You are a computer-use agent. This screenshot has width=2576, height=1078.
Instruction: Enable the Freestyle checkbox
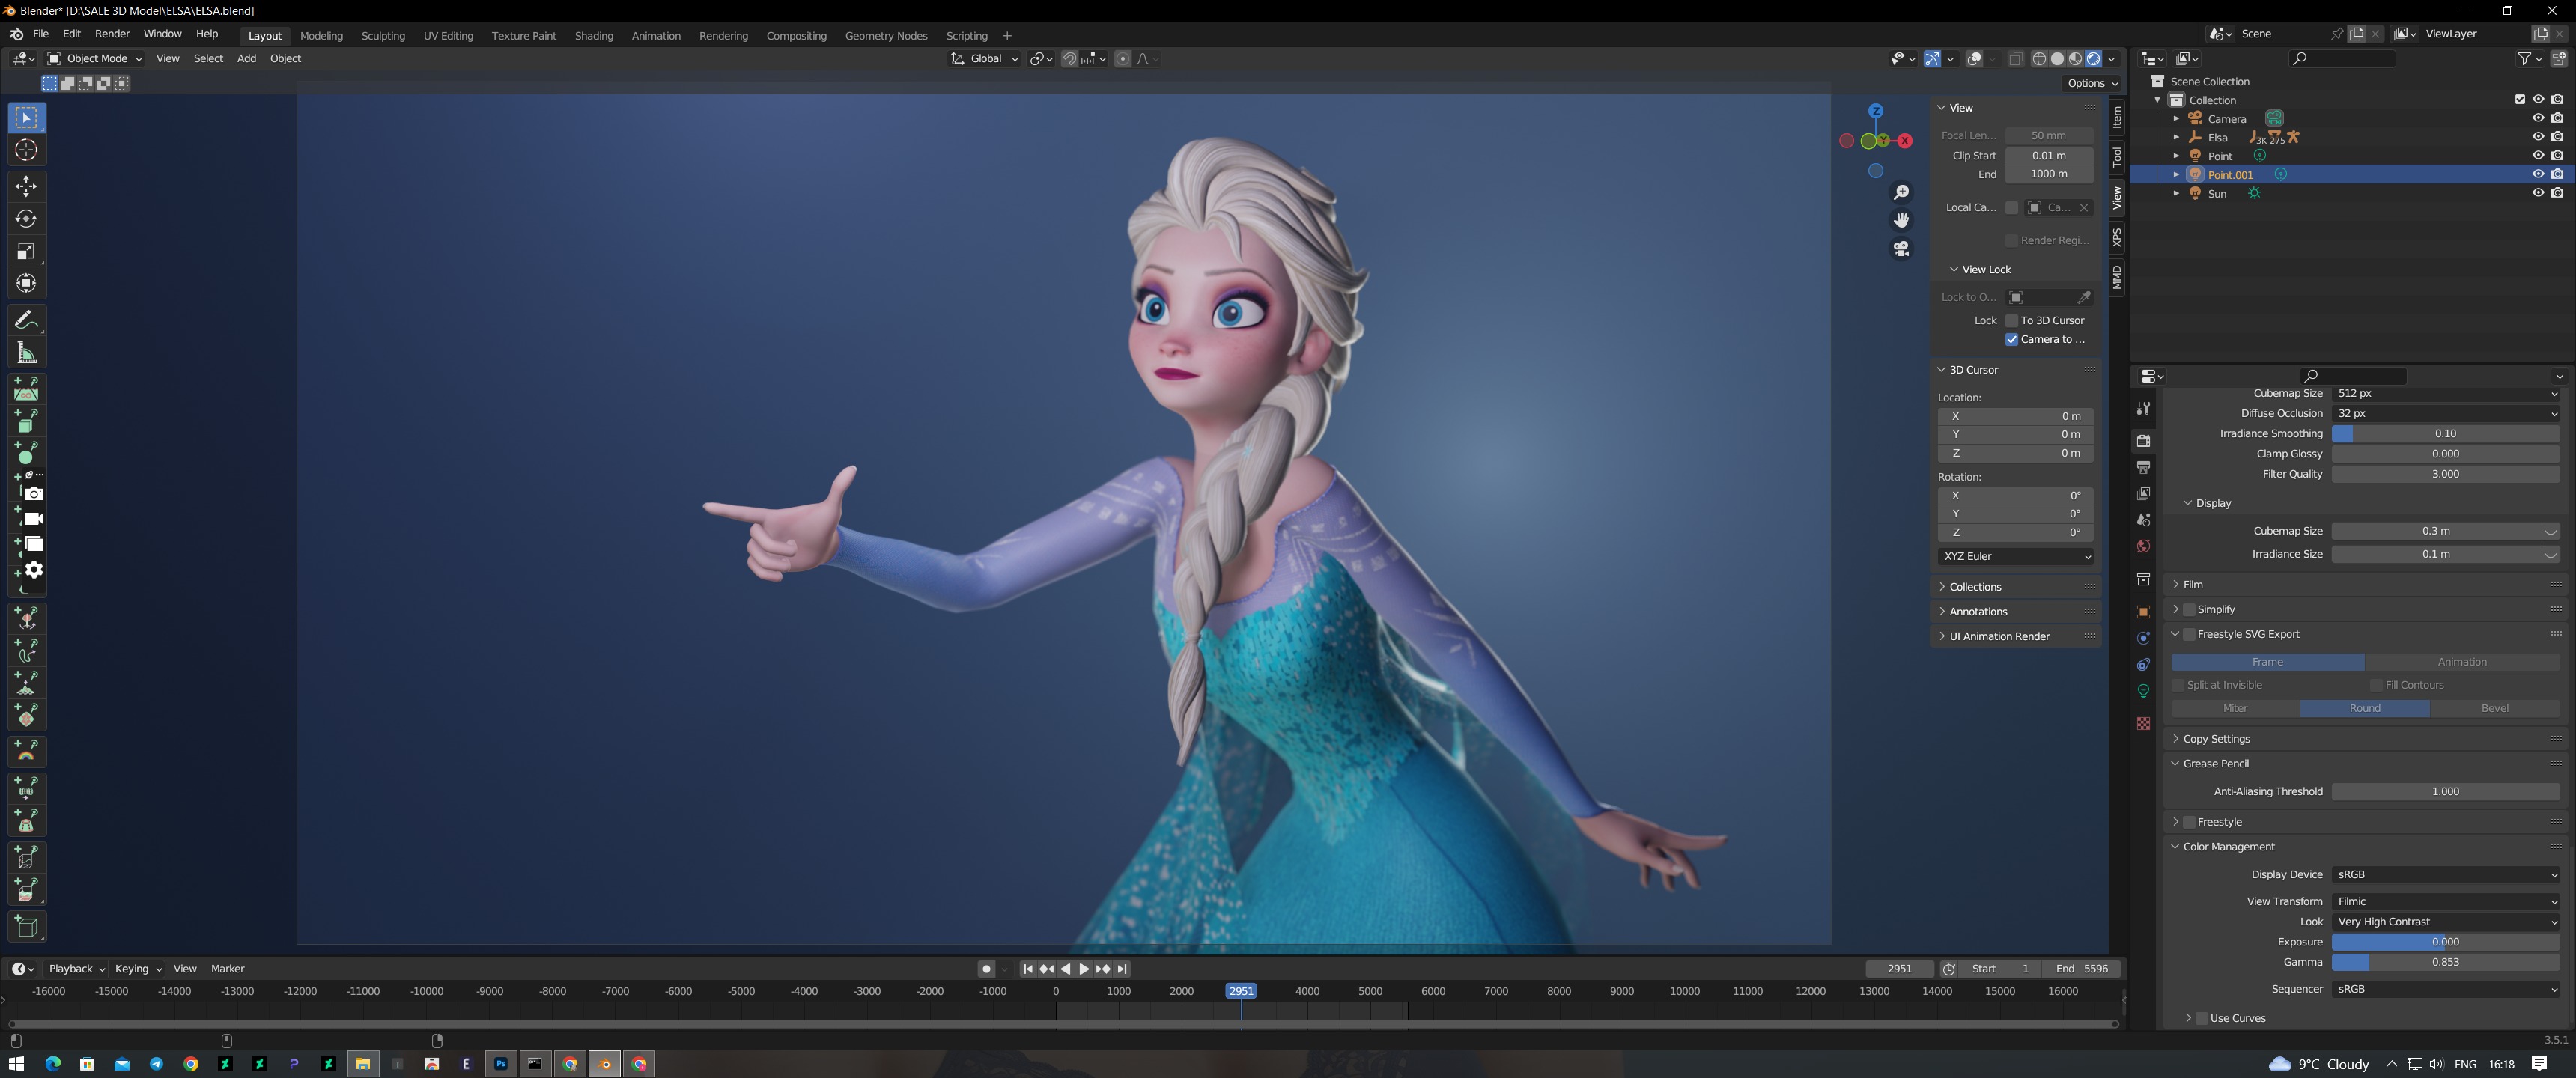[x=2189, y=822]
